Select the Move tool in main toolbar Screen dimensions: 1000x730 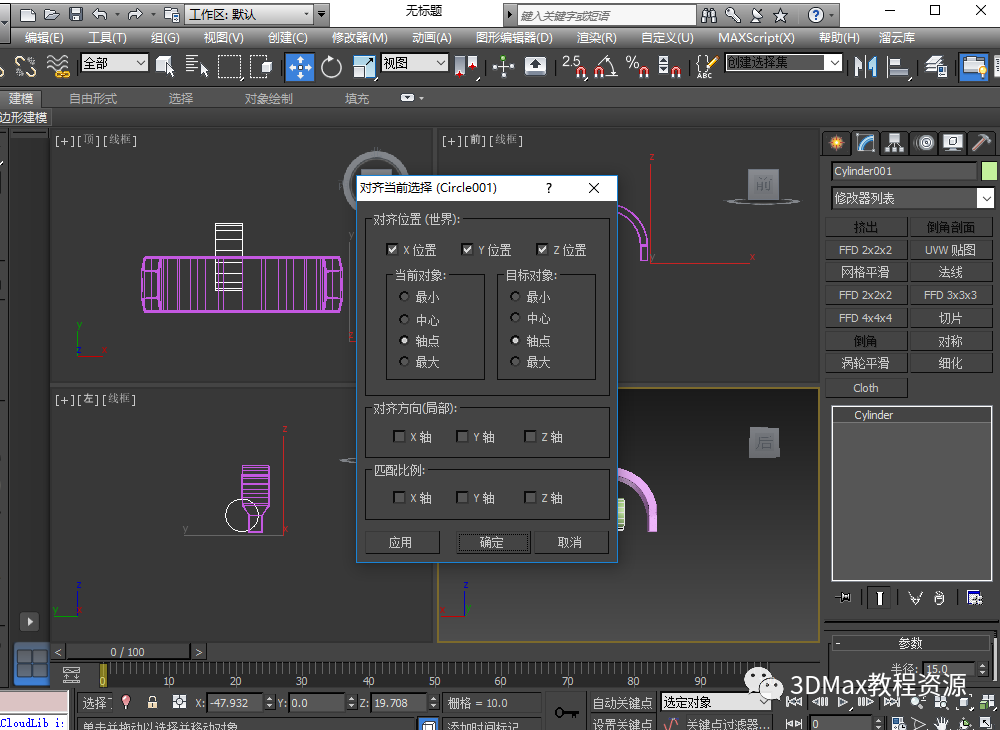coord(300,66)
